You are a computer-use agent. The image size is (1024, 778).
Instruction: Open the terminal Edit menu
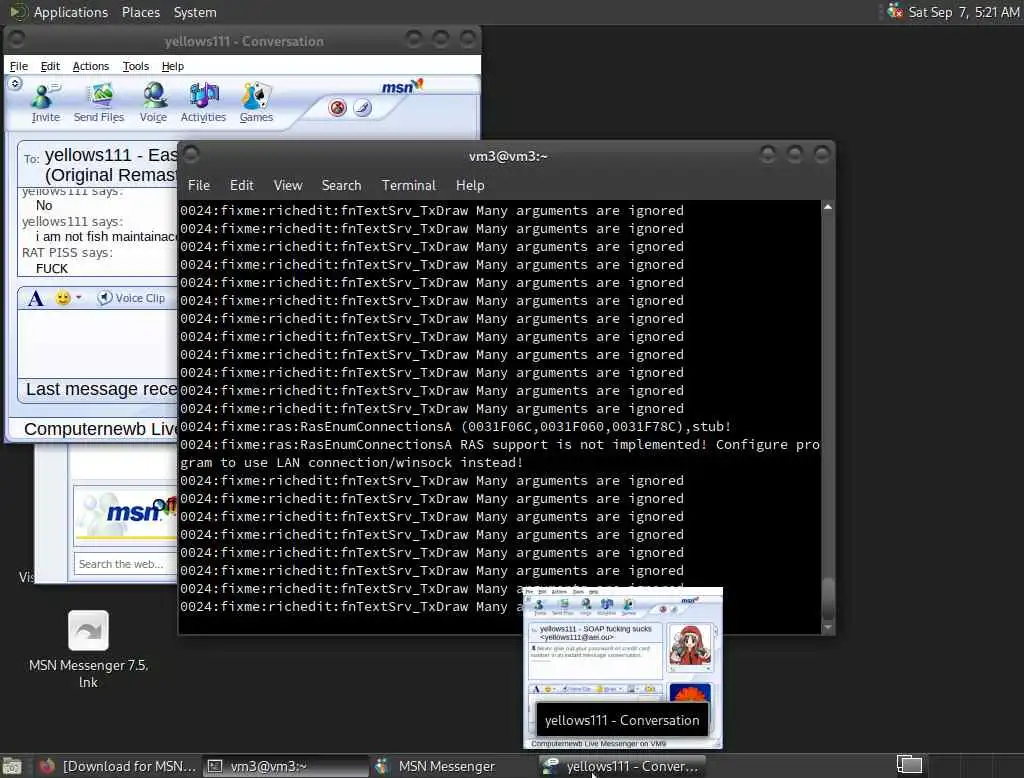click(242, 186)
